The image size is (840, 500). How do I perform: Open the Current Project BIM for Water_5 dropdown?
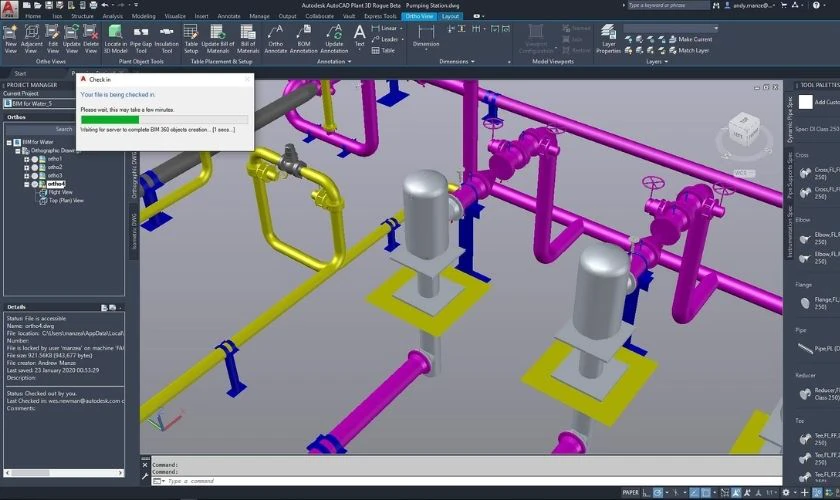[x=40, y=103]
